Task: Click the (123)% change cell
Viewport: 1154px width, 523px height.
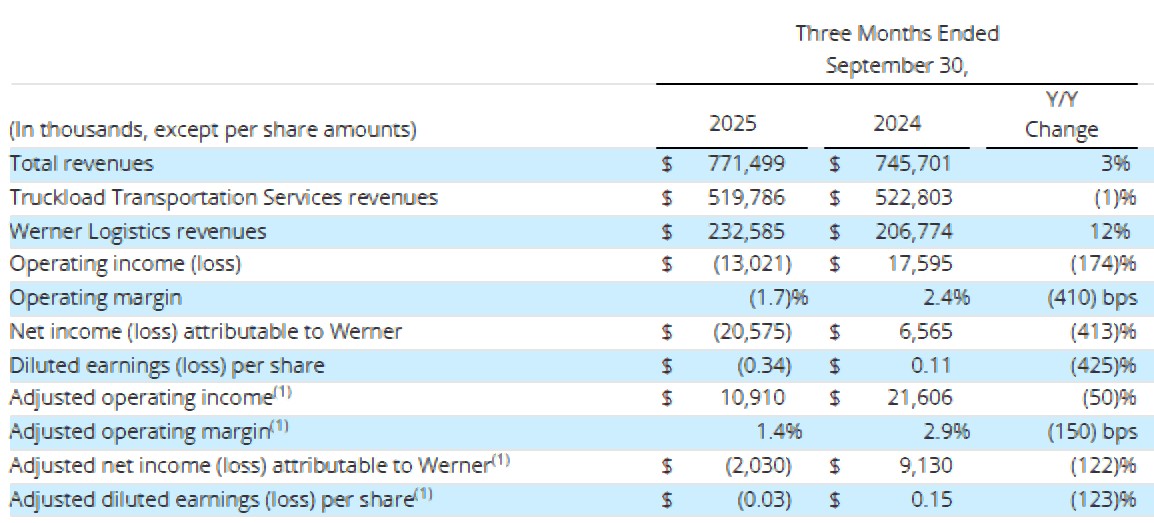Action: [1103, 499]
